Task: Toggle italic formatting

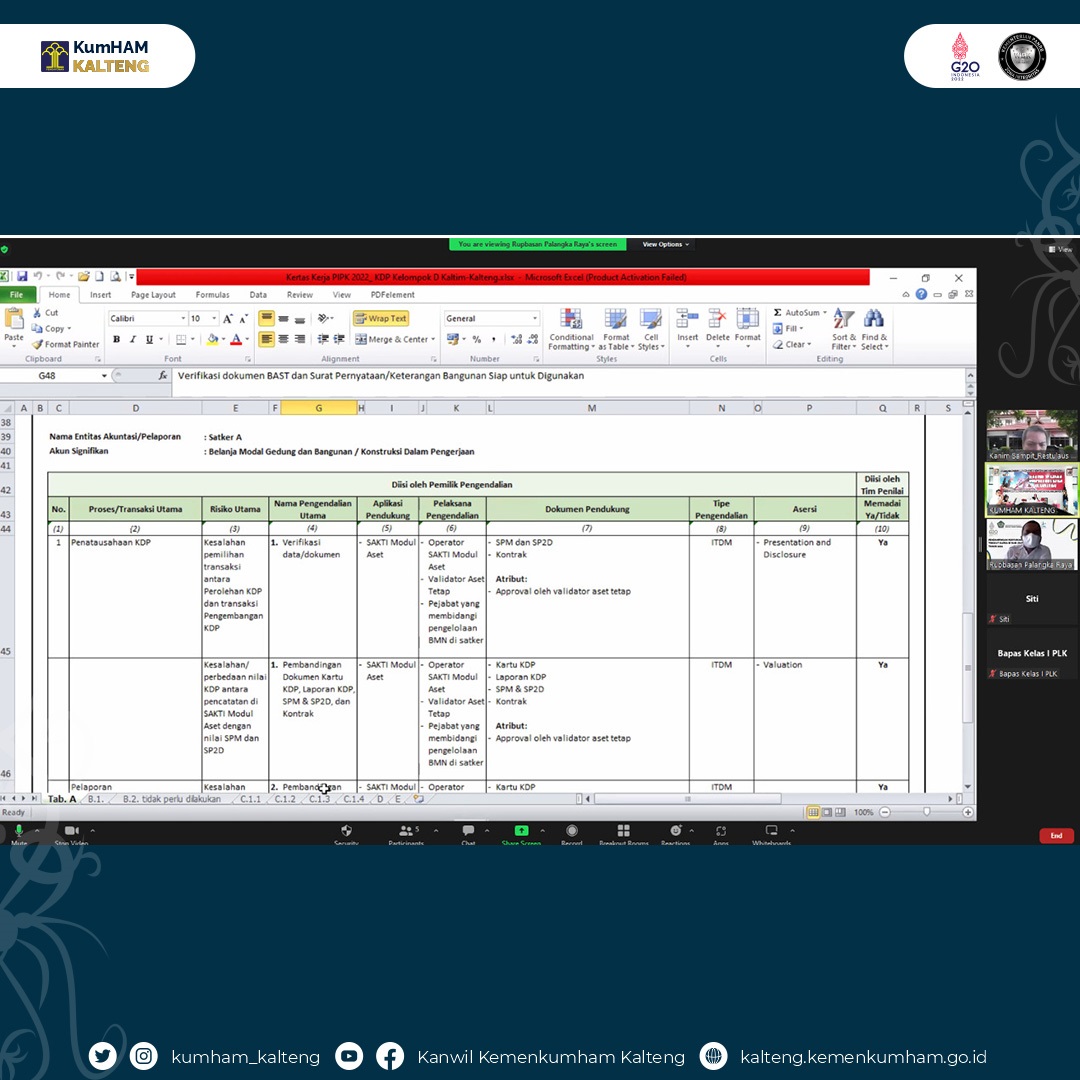Action: pyautogui.click(x=132, y=340)
